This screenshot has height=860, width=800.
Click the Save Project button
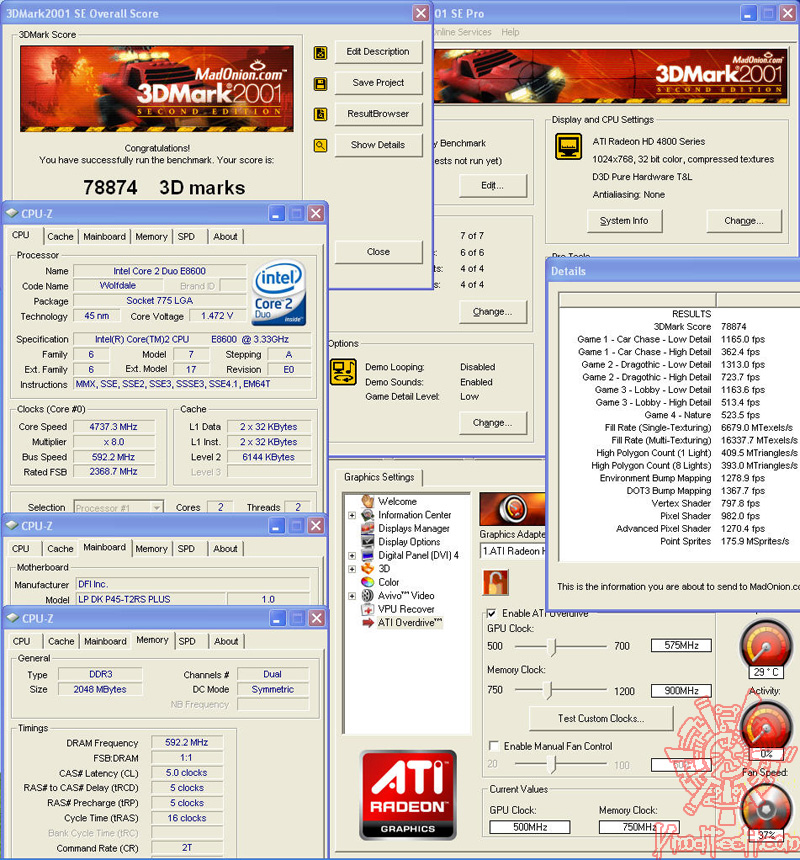(x=378, y=83)
